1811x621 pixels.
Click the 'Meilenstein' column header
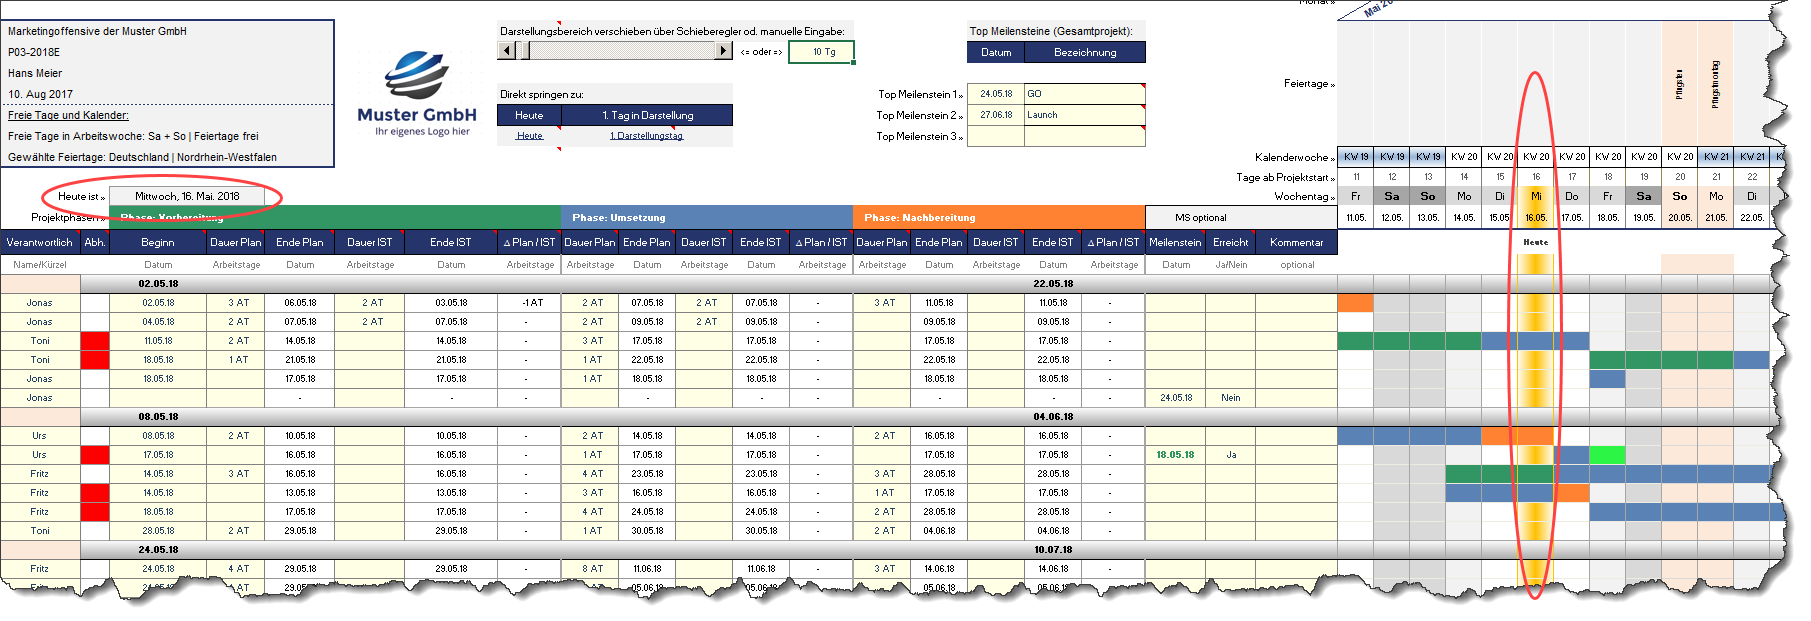[1175, 242]
